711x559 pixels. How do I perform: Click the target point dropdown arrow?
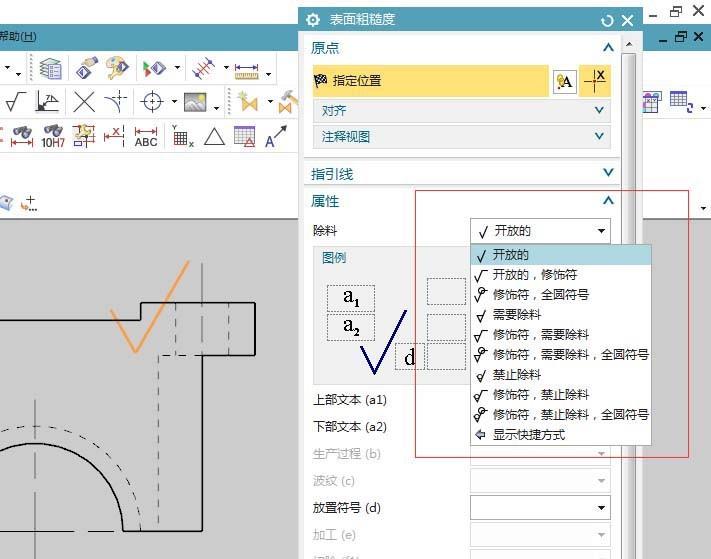[x=174, y=101]
